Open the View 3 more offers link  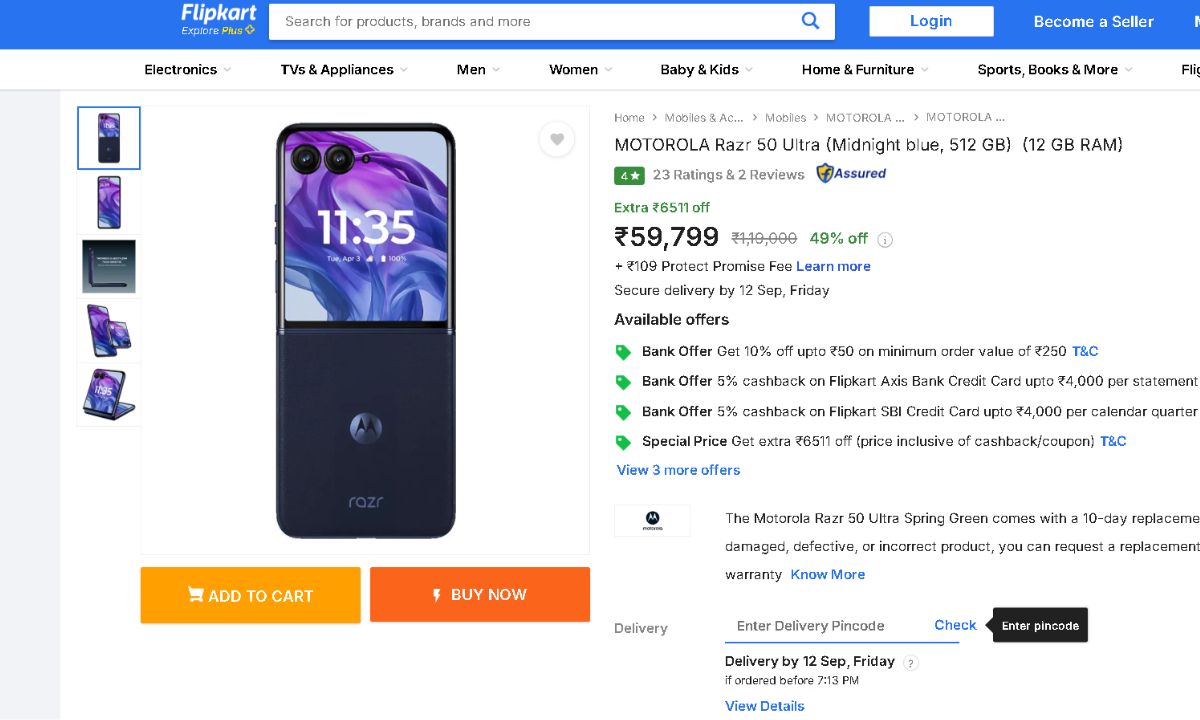(679, 470)
